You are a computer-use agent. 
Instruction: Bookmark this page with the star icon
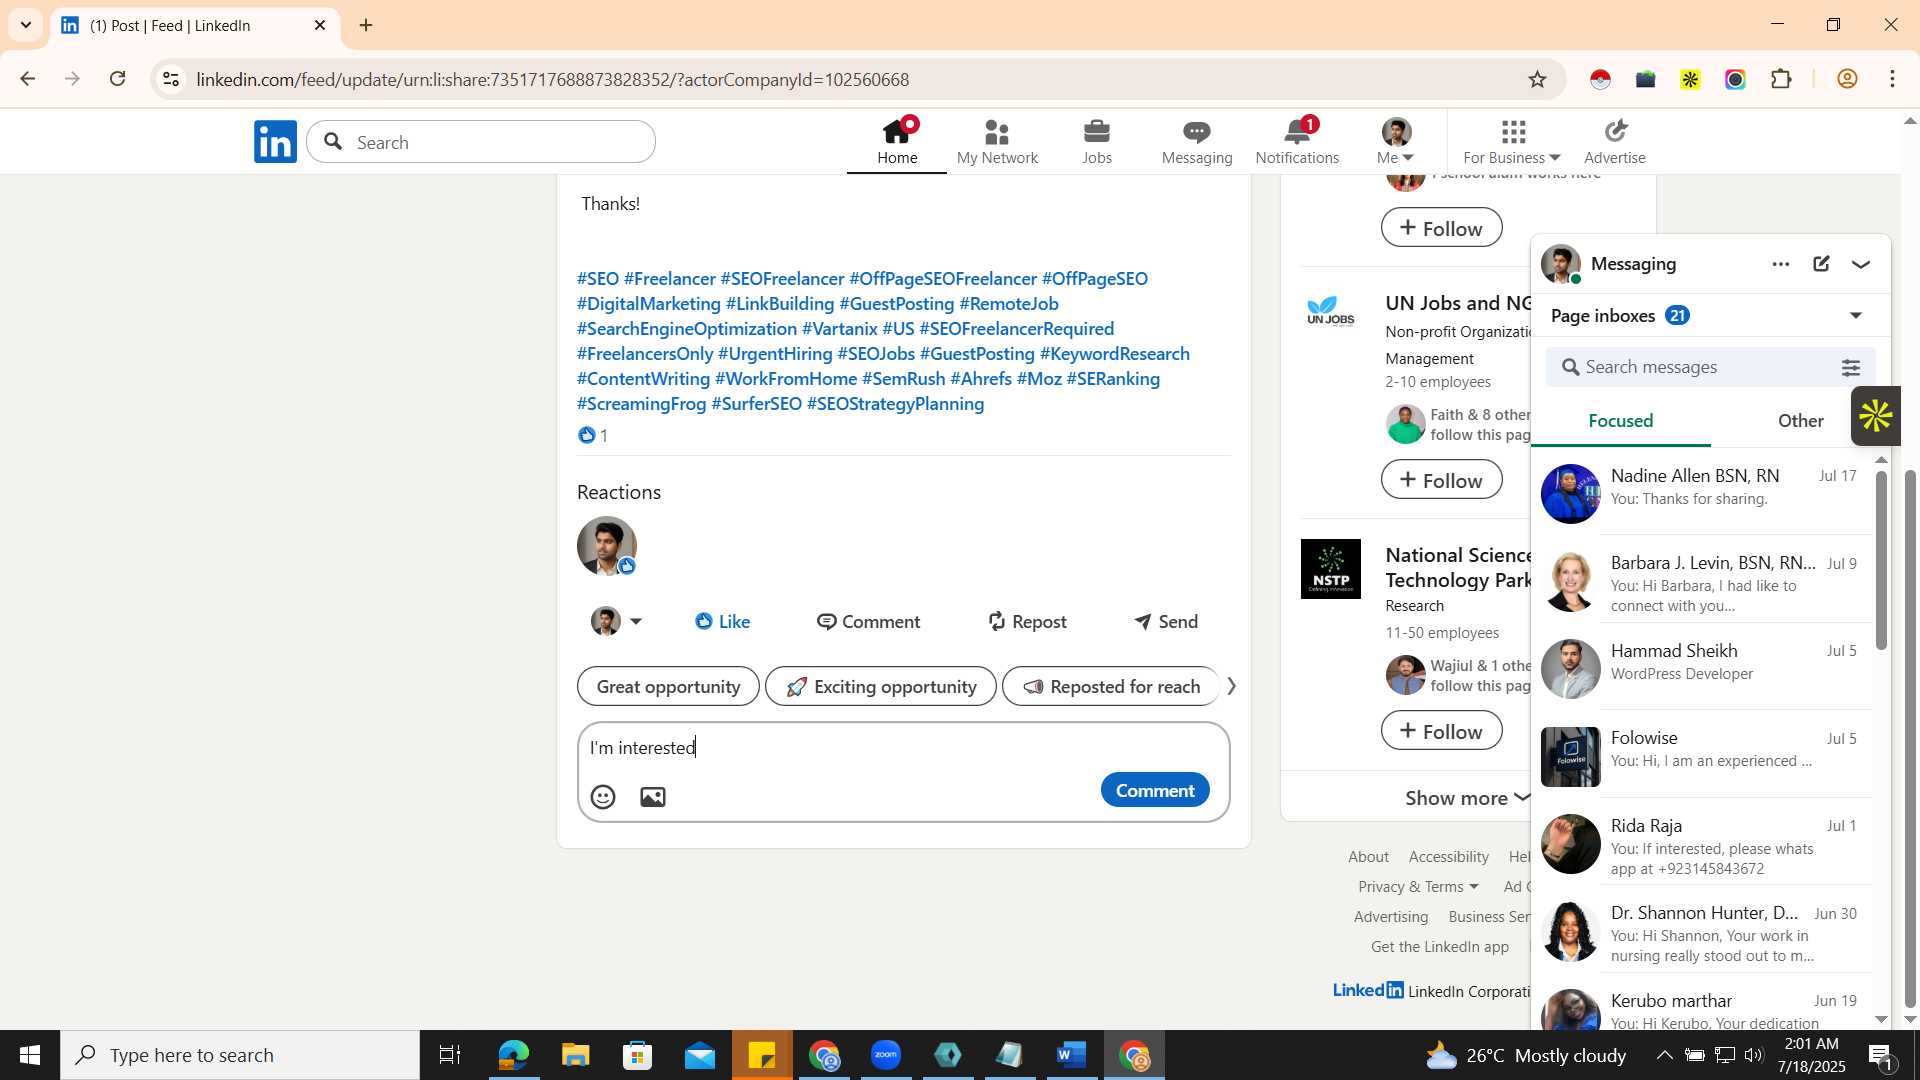pos(1538,79)
